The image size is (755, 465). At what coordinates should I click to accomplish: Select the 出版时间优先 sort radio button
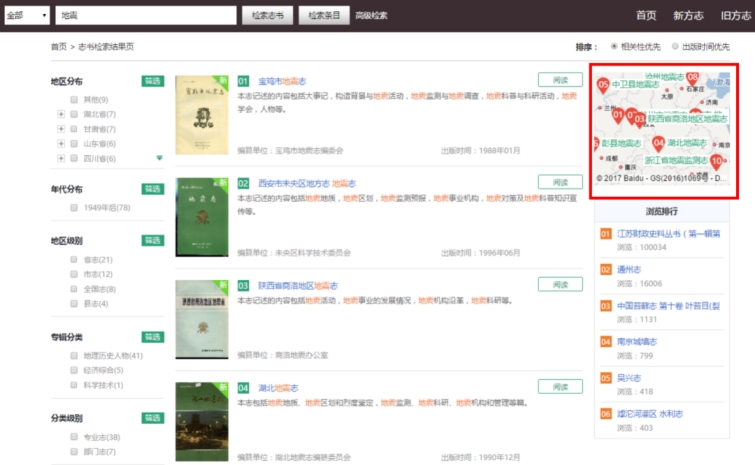[x=676, y=46]
